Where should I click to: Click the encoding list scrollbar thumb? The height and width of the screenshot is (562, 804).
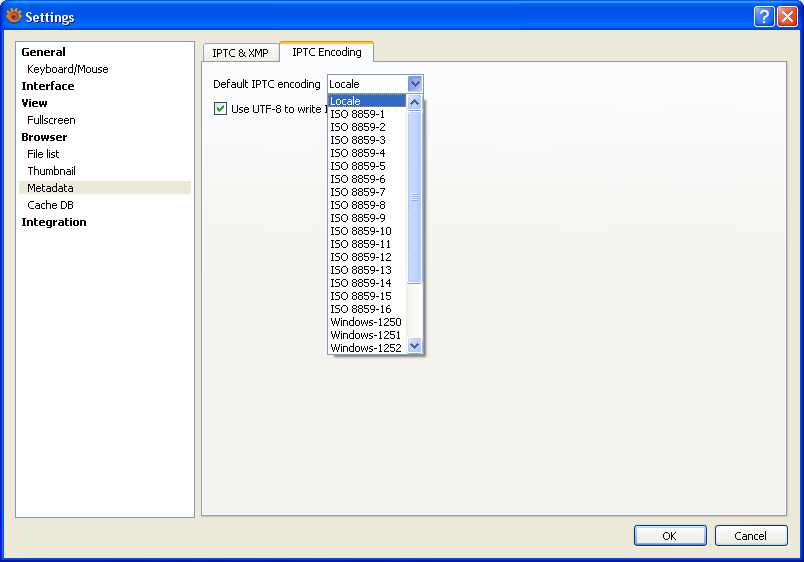point(414,196)
